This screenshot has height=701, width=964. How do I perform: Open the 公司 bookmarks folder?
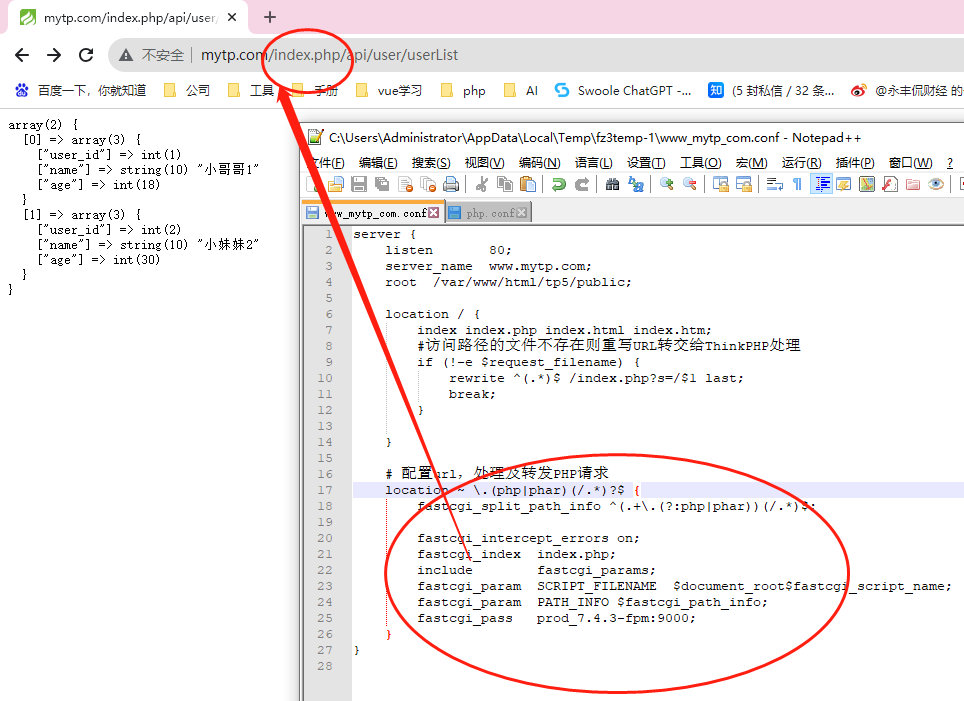point(187,90)
